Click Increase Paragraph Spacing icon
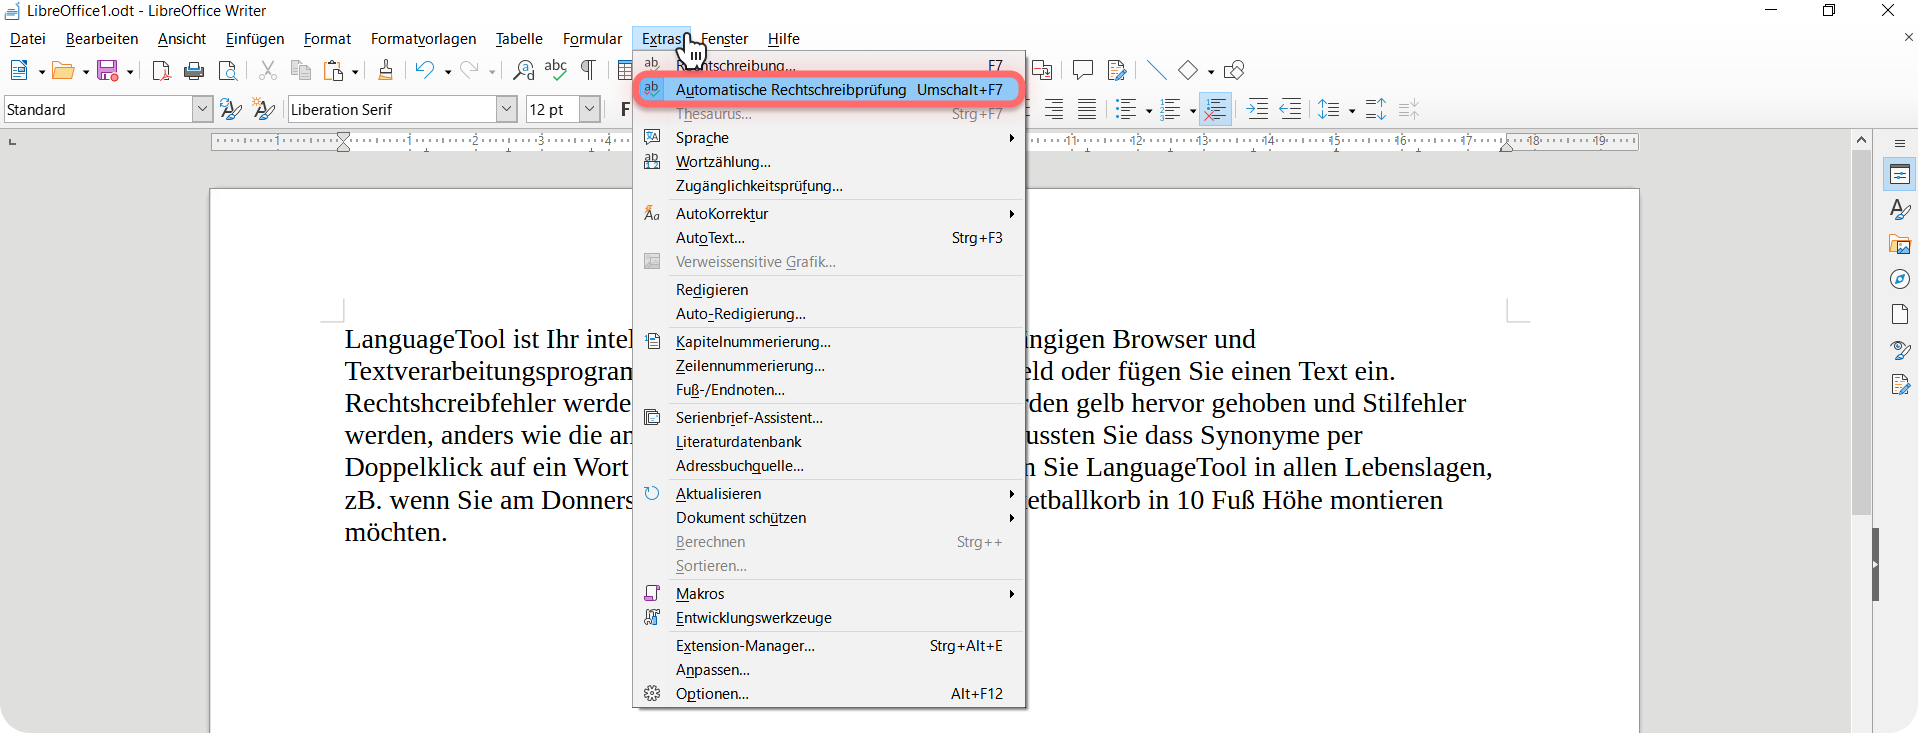 1376,109
